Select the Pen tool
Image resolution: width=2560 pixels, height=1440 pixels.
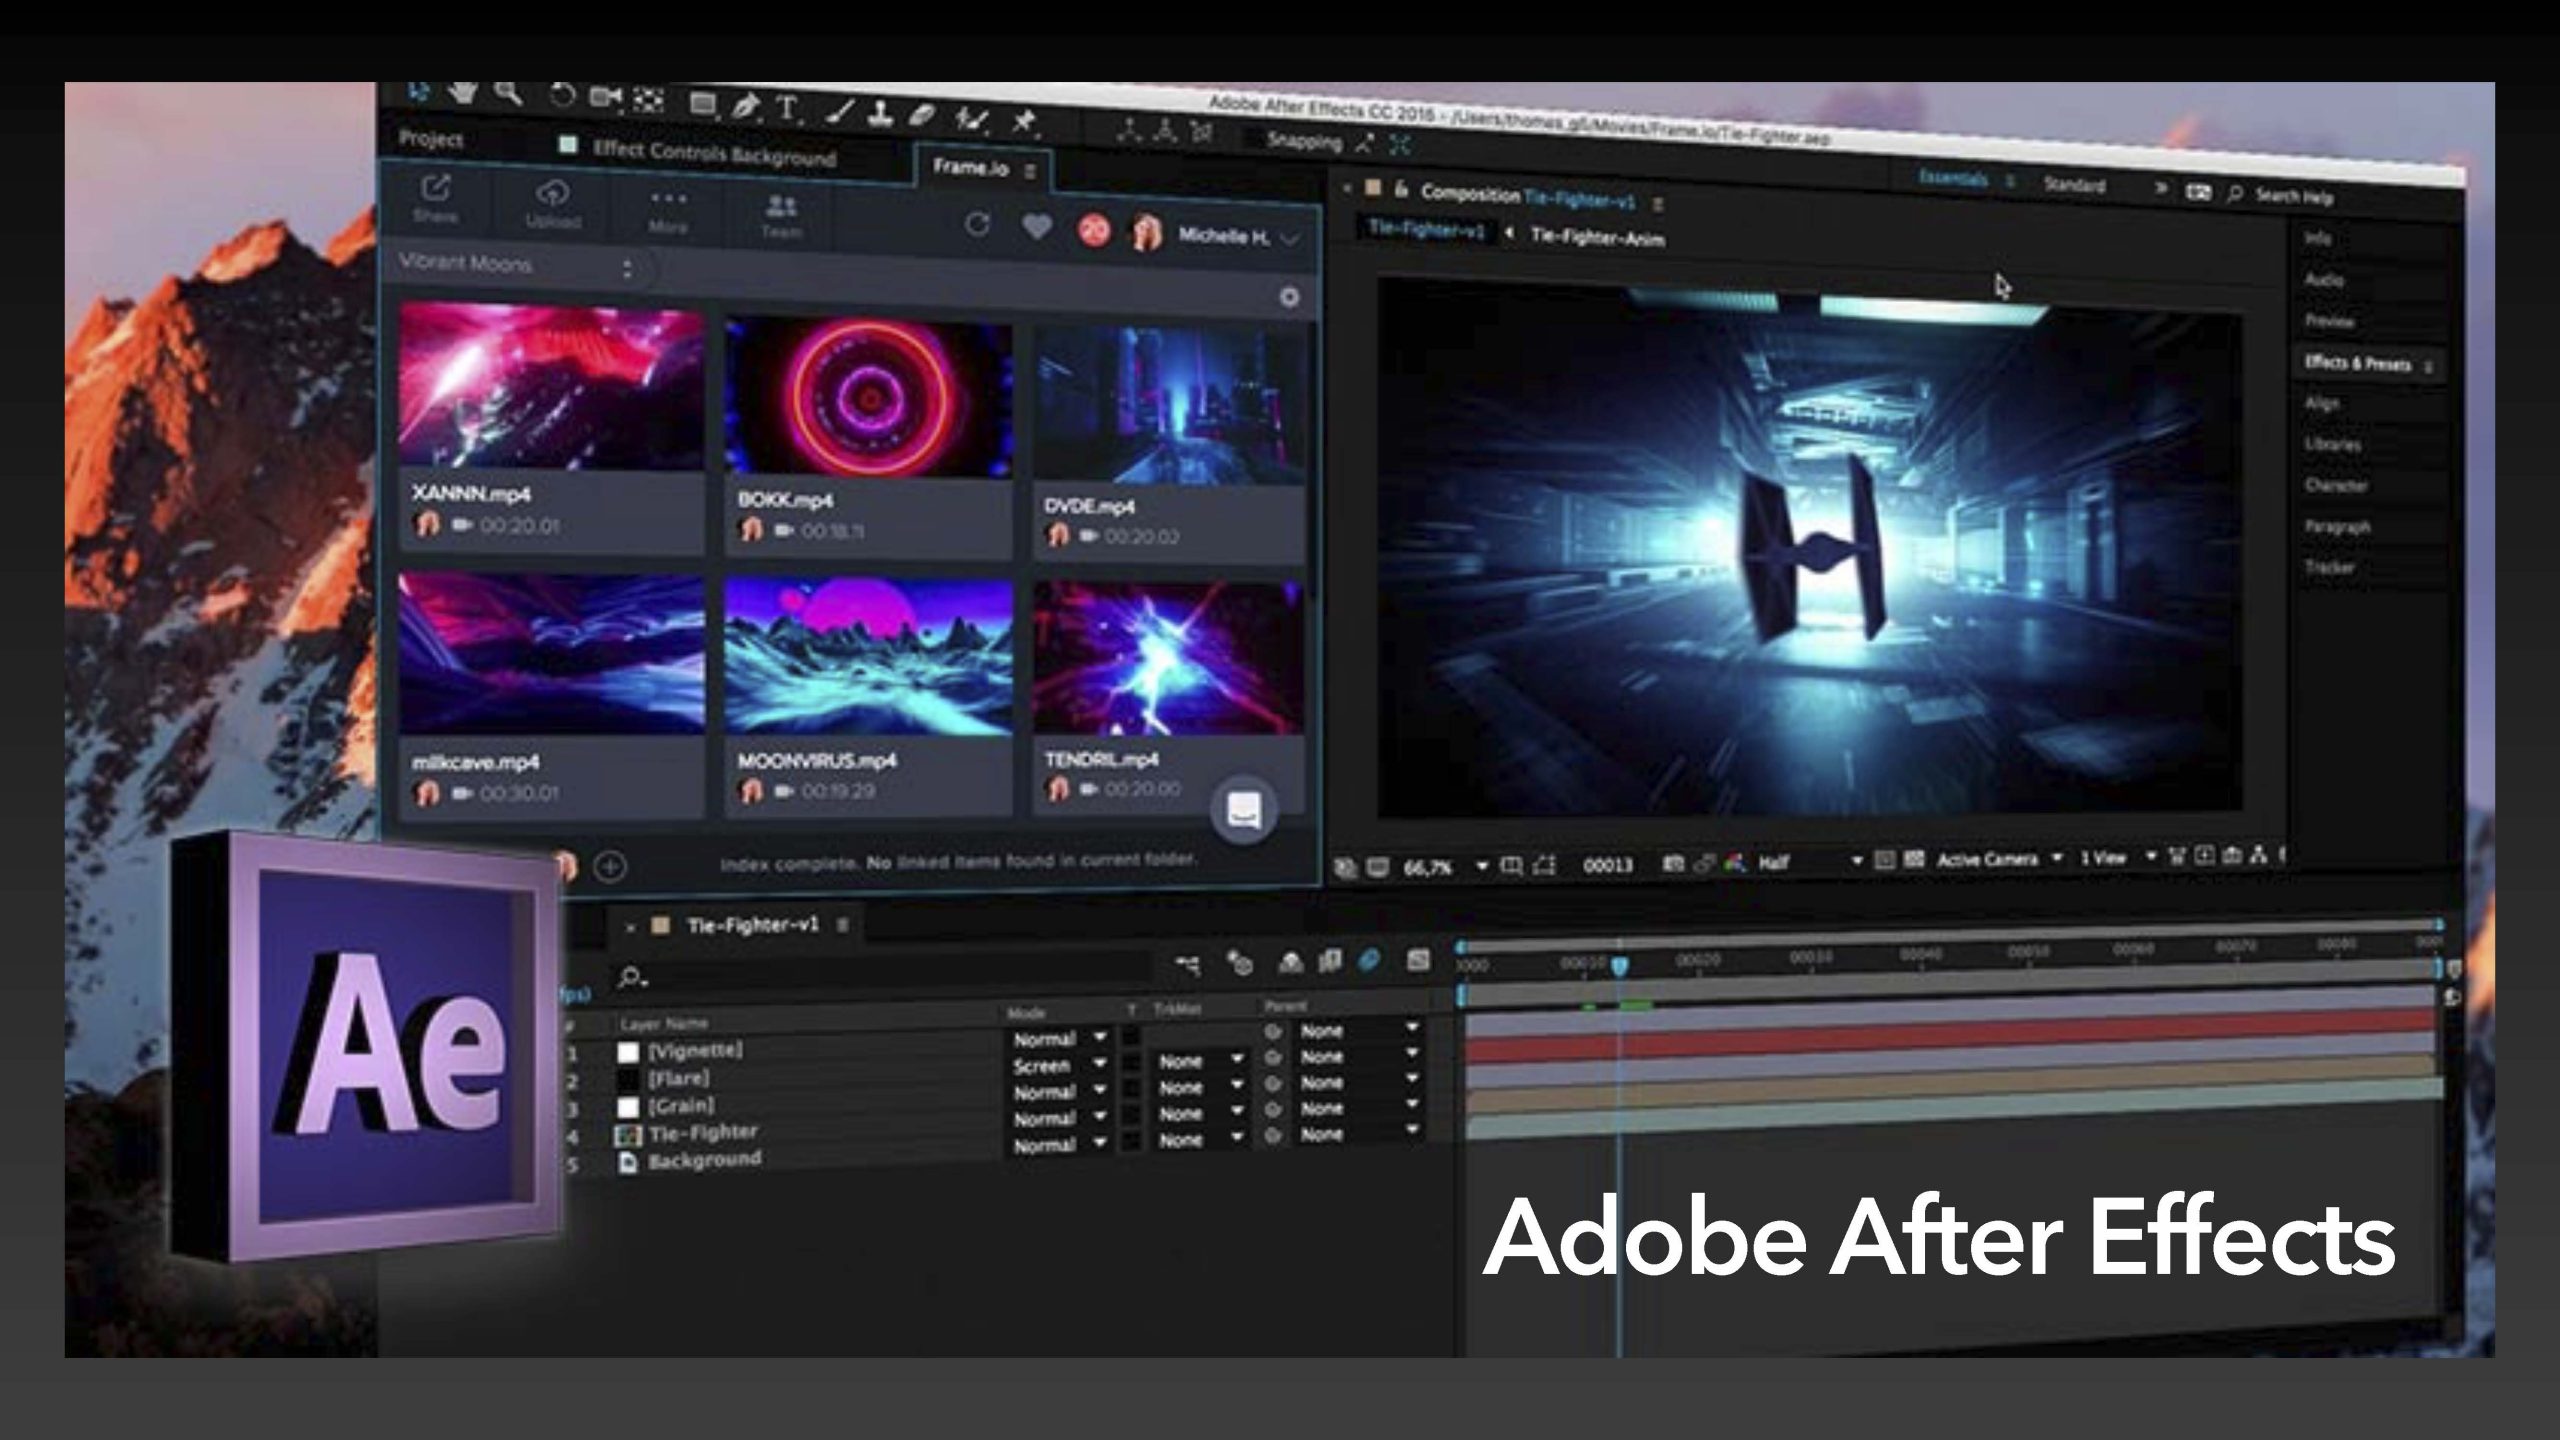[745, 105]
